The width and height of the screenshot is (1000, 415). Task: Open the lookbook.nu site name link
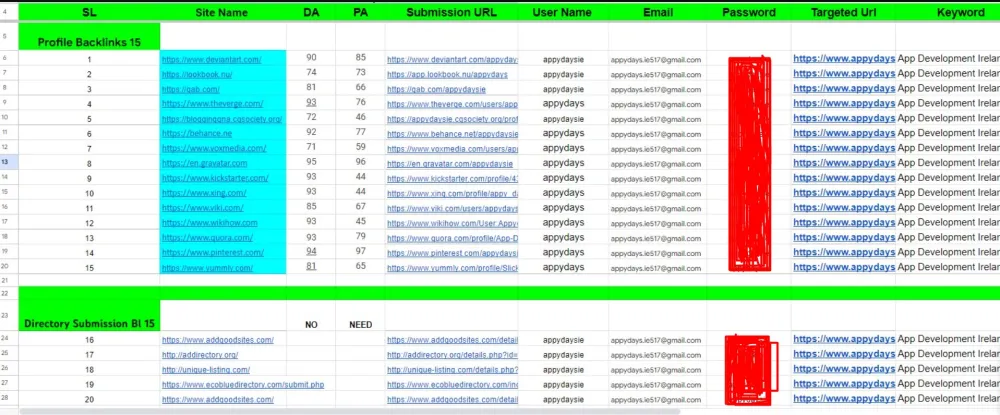[x=196, y=75]
